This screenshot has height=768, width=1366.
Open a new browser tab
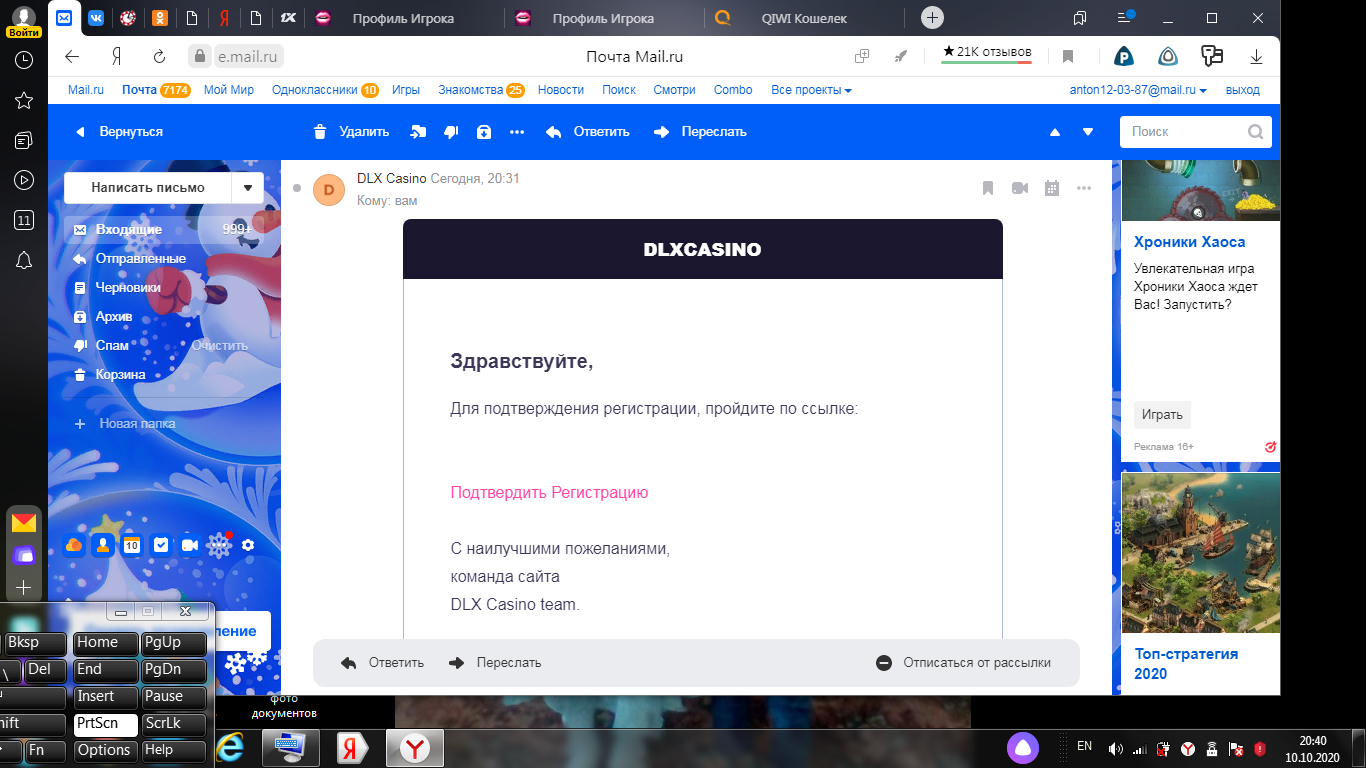932,18
